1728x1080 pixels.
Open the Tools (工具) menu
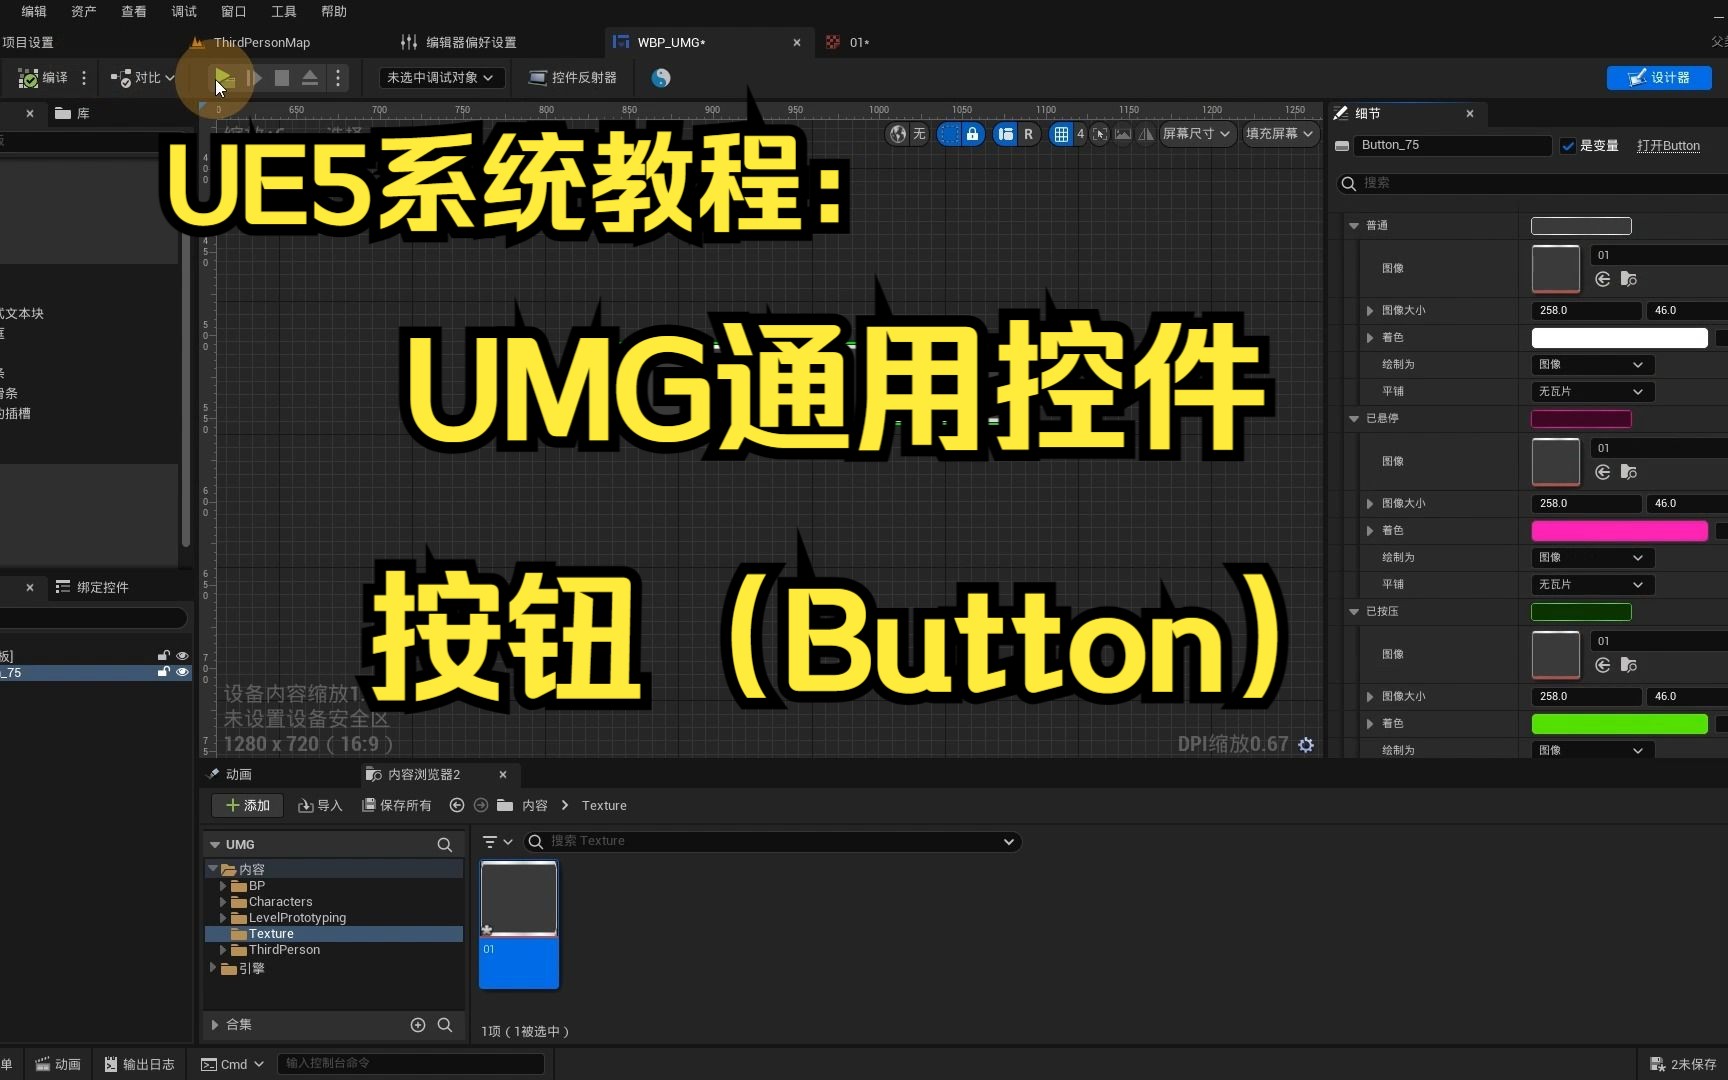[284, 12]
